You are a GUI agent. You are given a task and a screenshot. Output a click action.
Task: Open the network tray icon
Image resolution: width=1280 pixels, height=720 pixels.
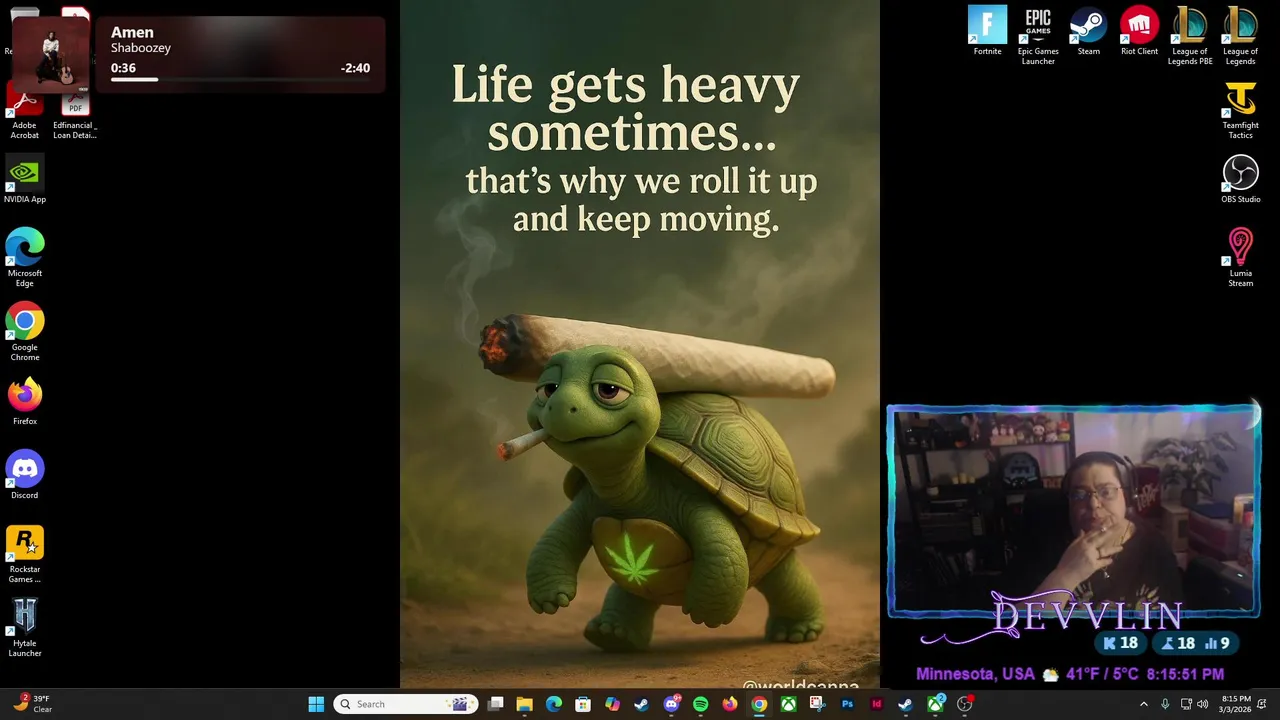1186,704
